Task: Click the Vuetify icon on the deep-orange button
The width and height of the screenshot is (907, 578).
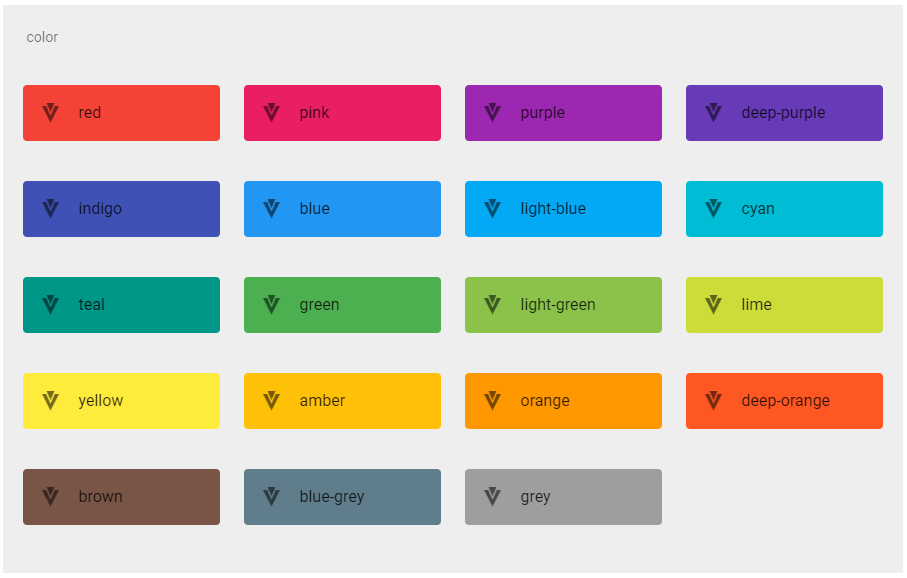Action: click(x=712, y=401)
